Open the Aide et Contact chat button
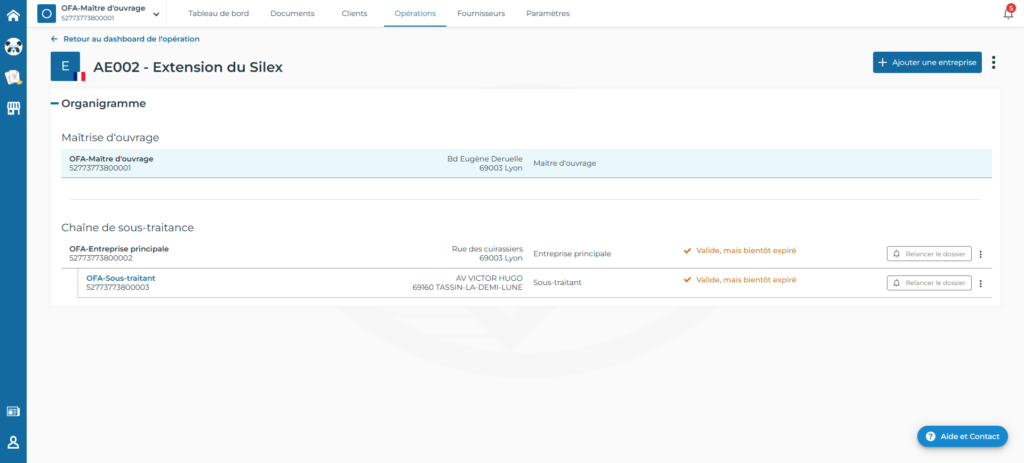 click(962, 437)
